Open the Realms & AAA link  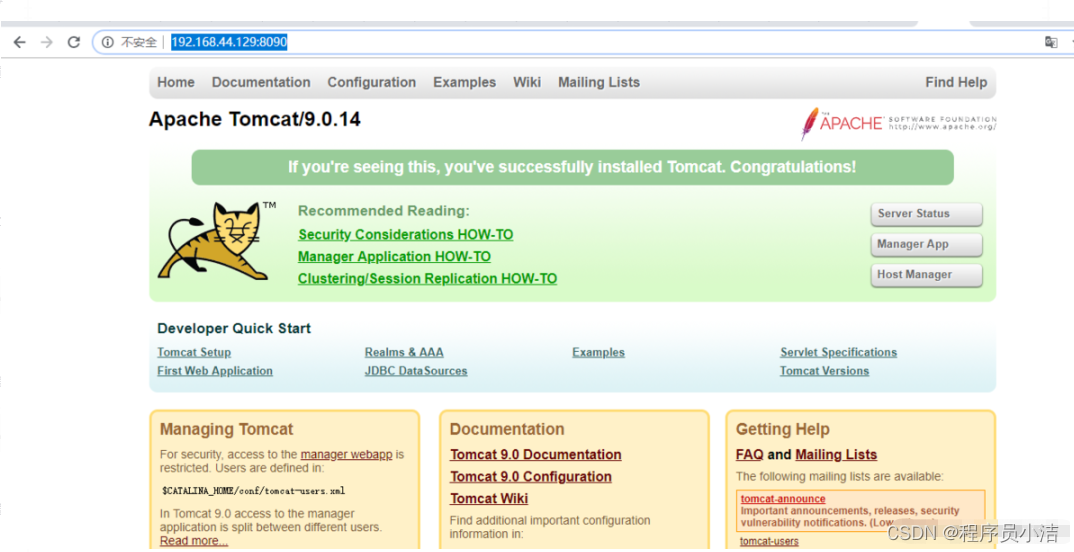pos(404,352)
